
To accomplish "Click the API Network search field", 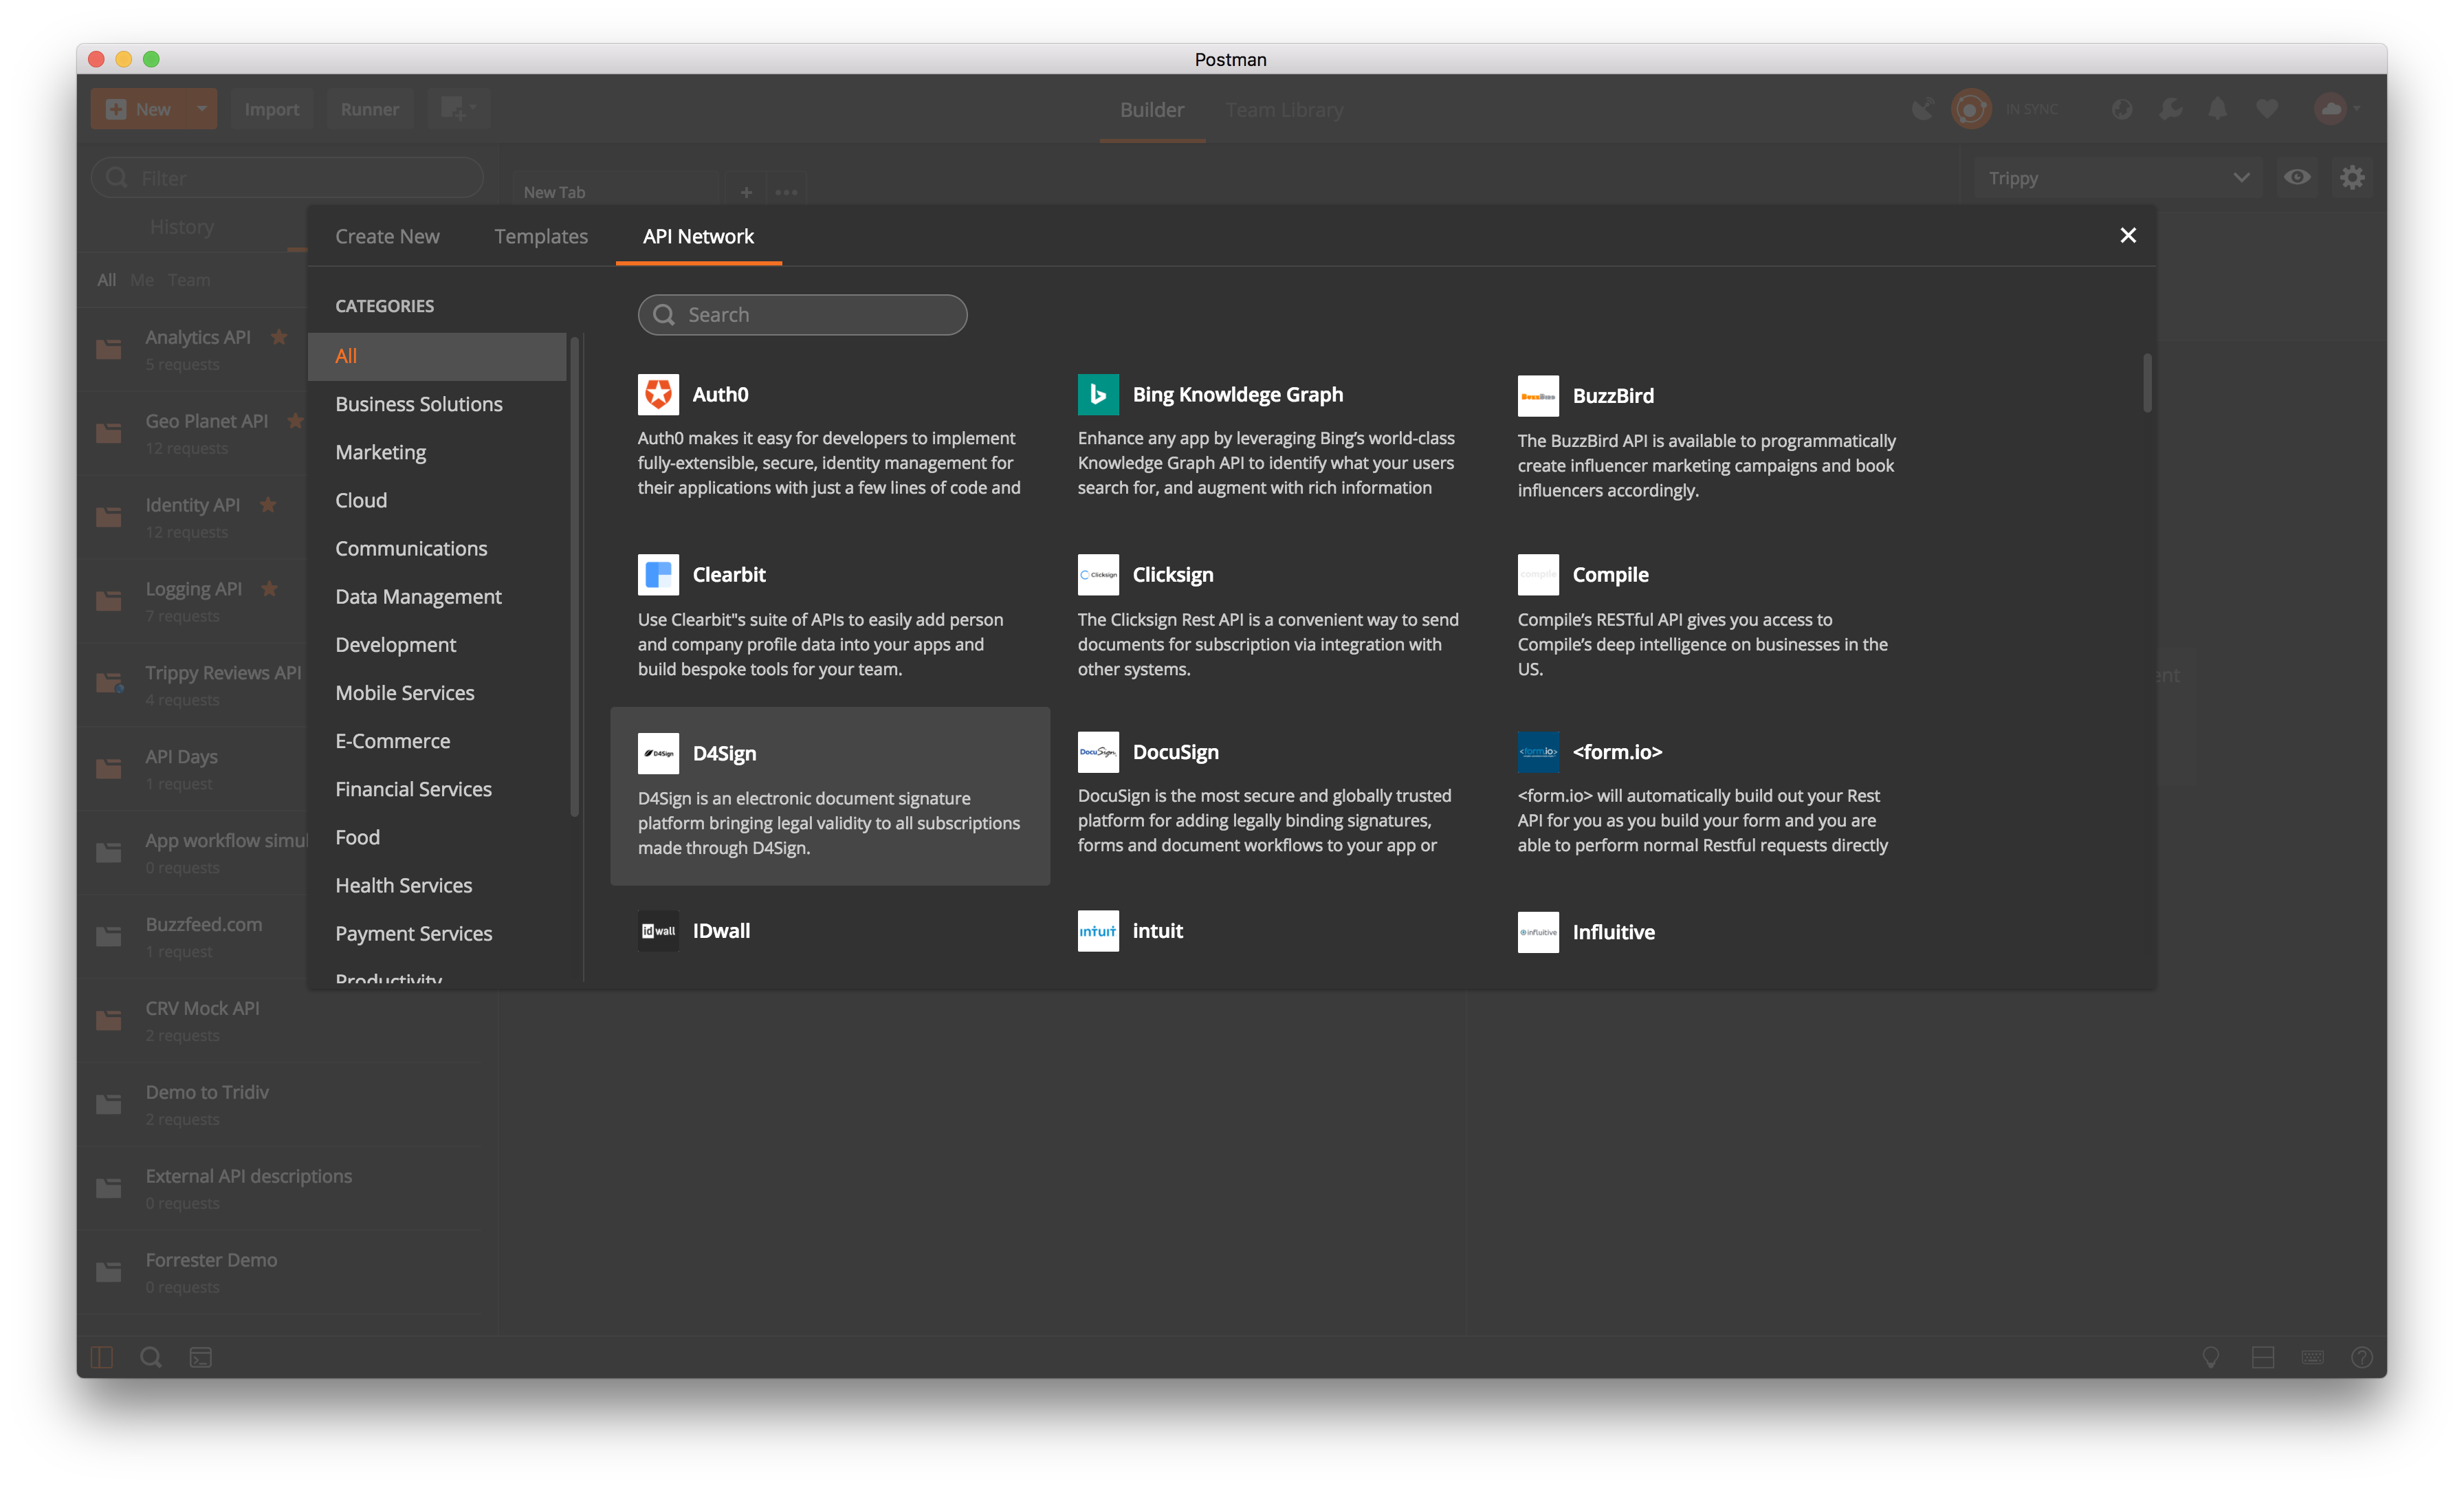I will click(x=802, y=314).
